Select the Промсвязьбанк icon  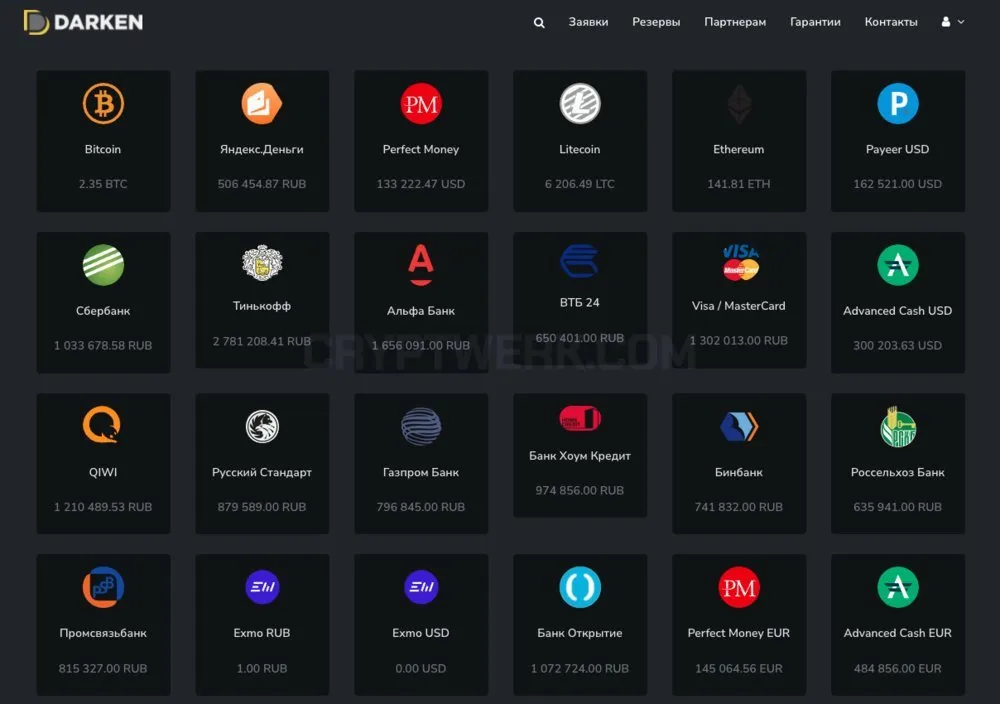(103, 587)
